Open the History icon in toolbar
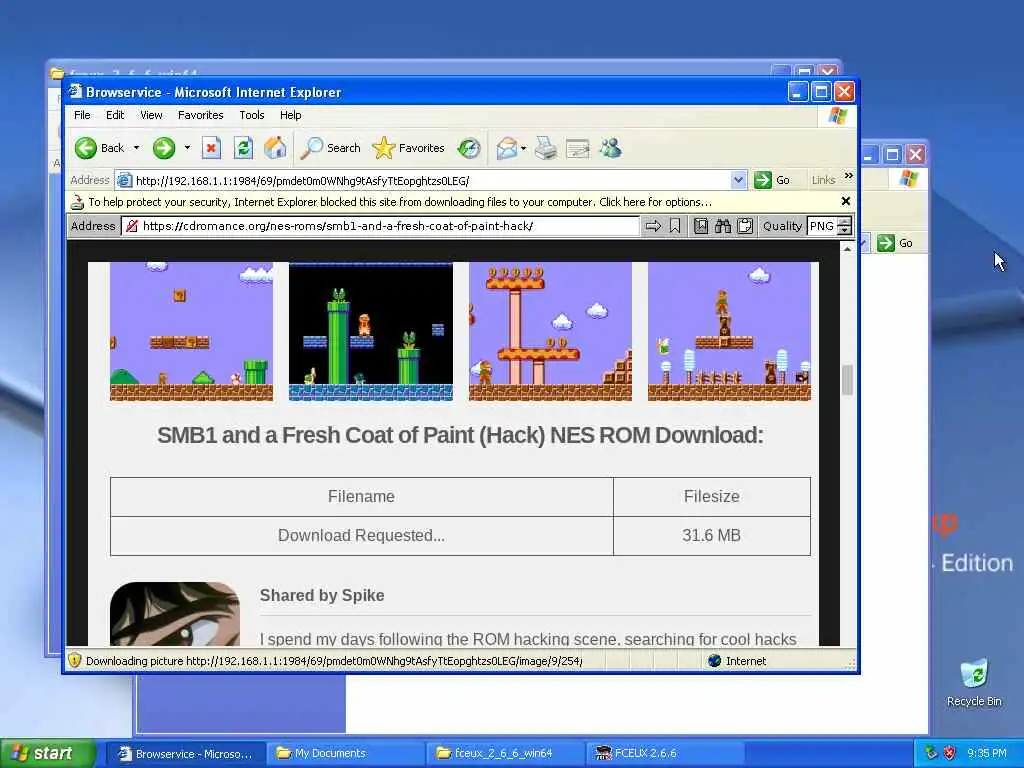The image size is (1024, 768). point(469,148)
